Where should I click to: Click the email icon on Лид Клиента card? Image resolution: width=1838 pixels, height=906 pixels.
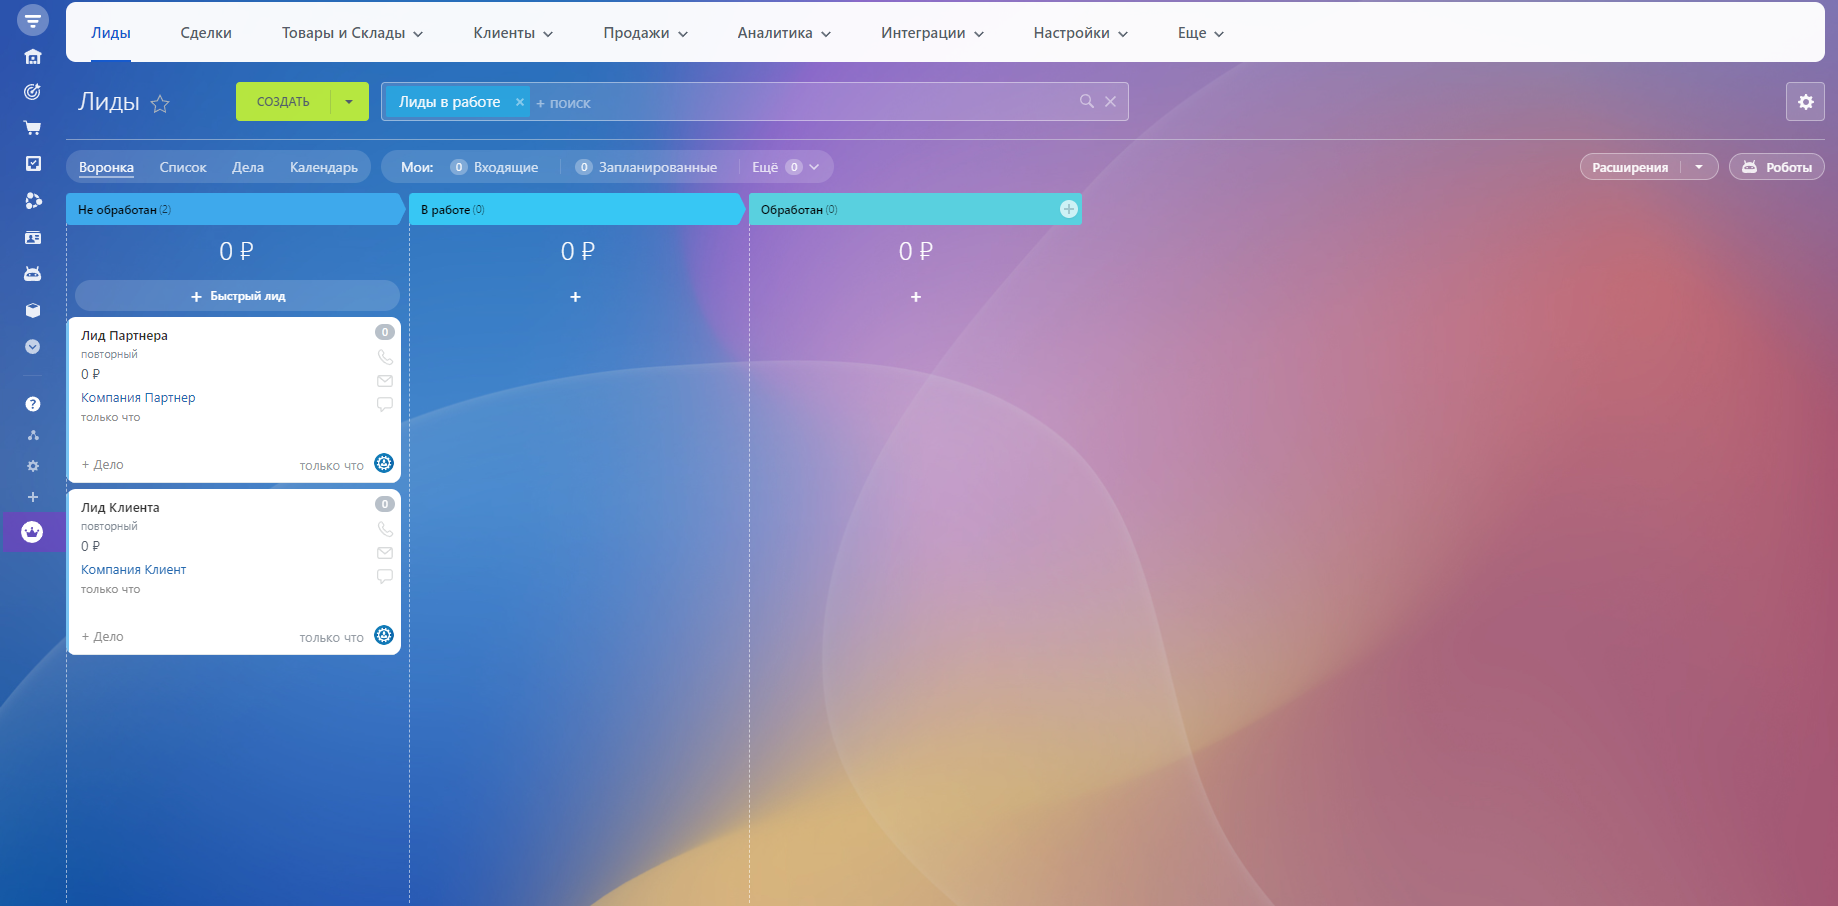pyautogui.click(x=385, y=553)
